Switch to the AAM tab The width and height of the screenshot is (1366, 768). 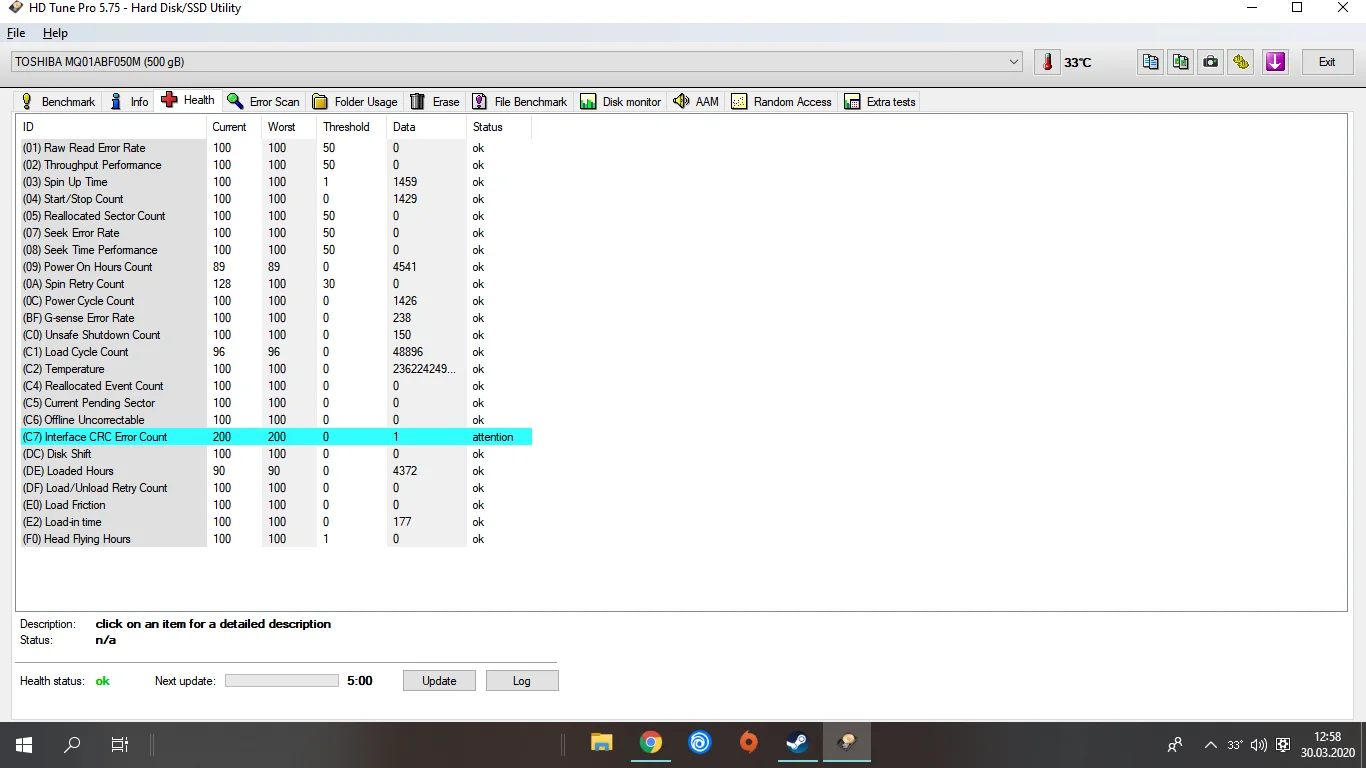[x=696, y=101]
